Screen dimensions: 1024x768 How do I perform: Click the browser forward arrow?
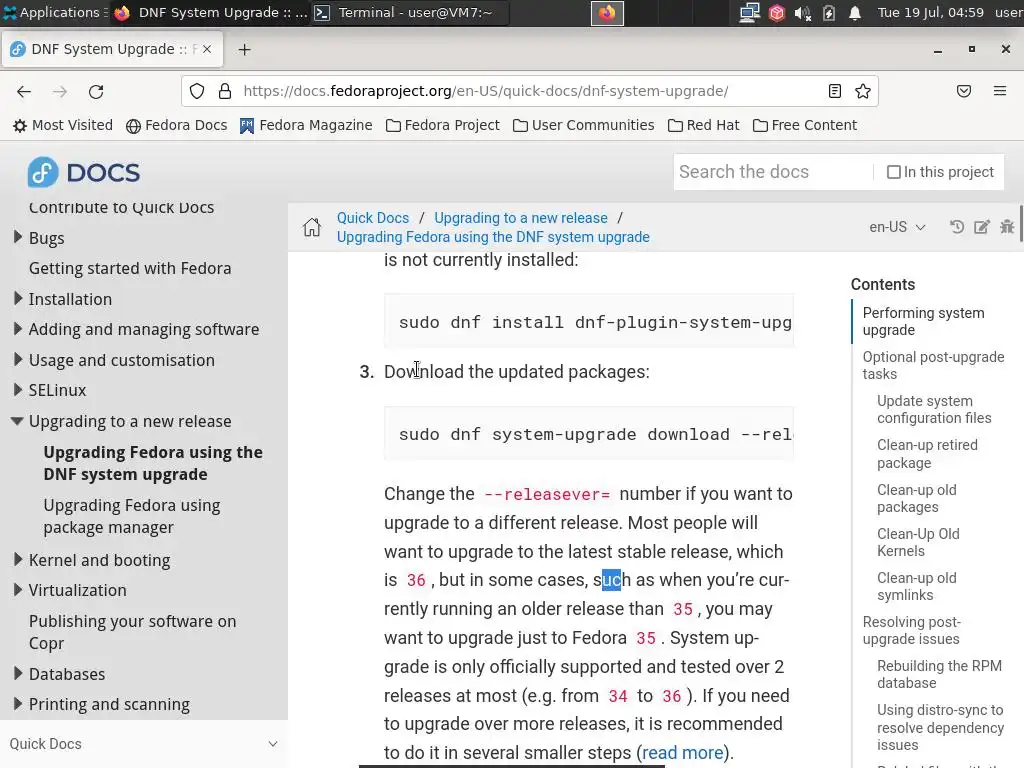click(60, 91)
